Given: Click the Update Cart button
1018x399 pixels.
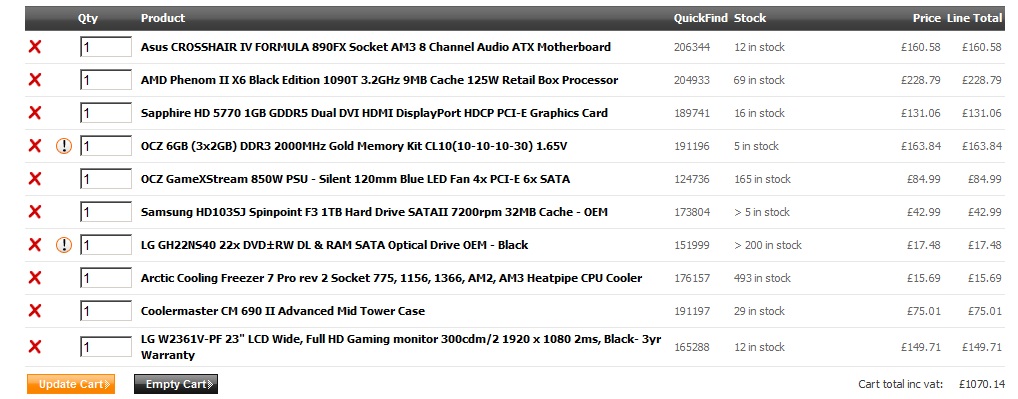Looking at the screenshot, I should [x=71, y=384].
